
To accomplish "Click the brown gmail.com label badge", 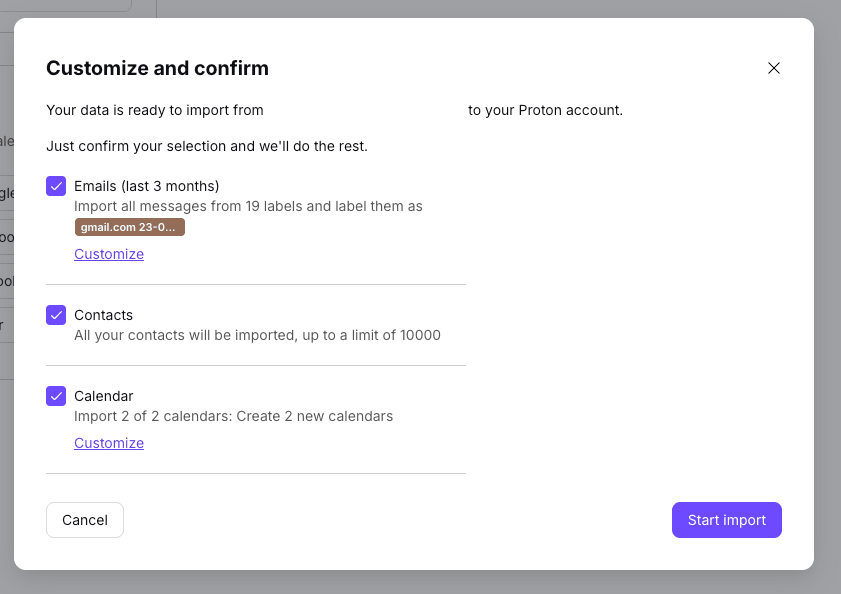I will [130, 227].
